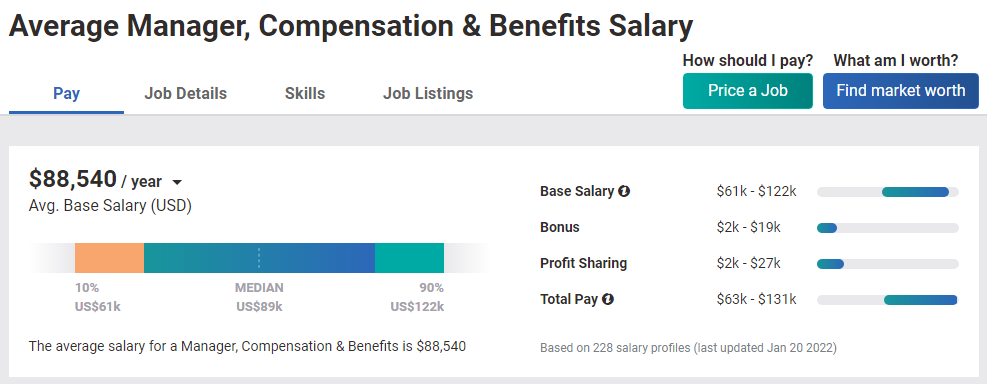Click the Bonus range bar
This screenshot has height=384, width=987.
(x=888, y=228)
